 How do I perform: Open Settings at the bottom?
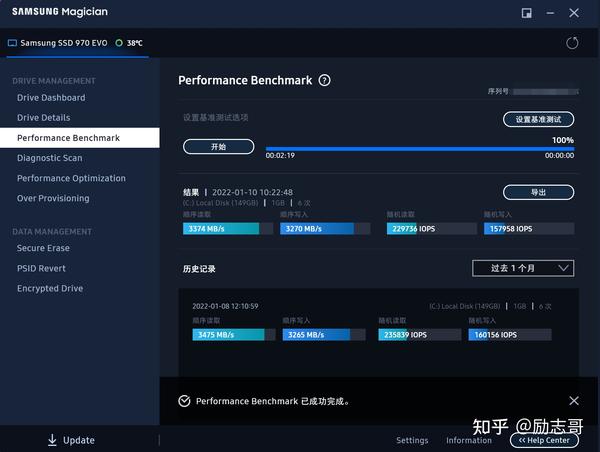tap(412, 440)
